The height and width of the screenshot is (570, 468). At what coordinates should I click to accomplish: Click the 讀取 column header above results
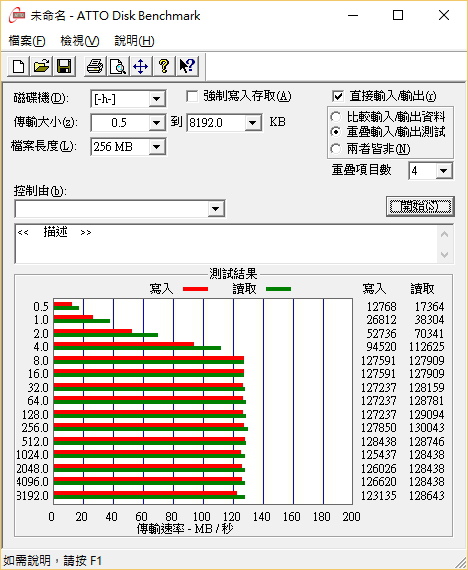tap(423, 289)
